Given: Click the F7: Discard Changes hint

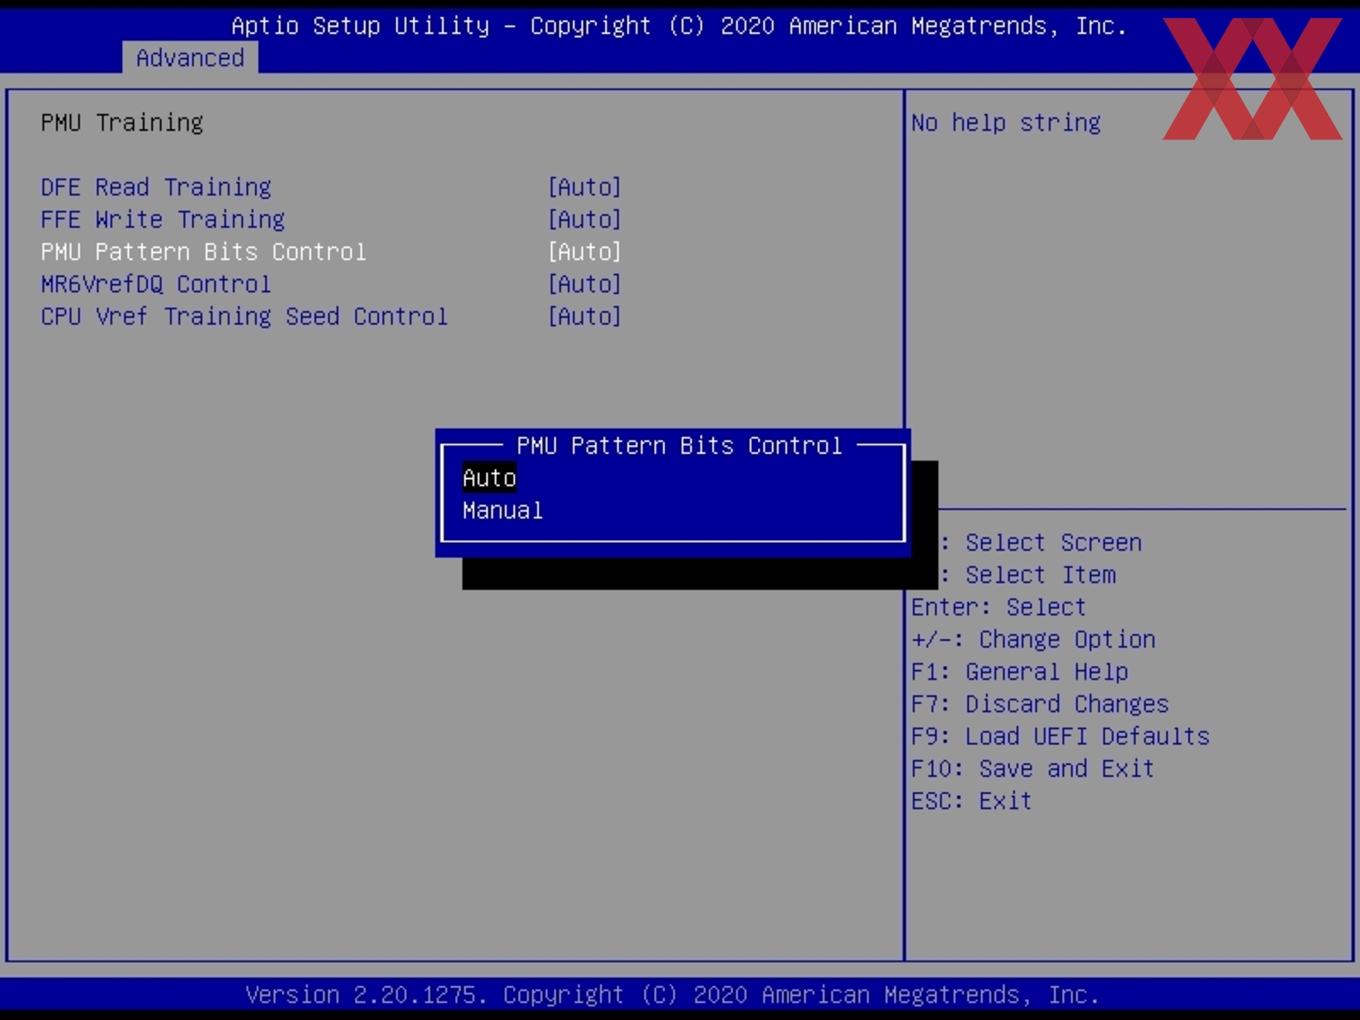Looking at the screenshot, I should coord(1040,703).
